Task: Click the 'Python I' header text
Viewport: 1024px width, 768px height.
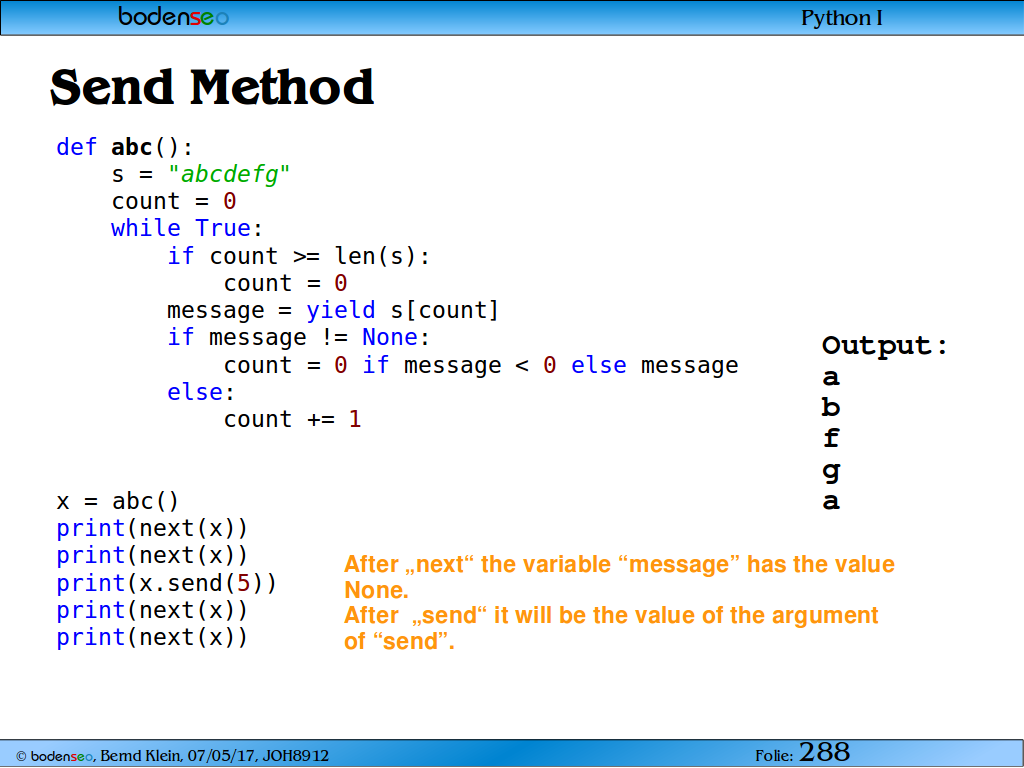Action: click(x=841, y=18)
